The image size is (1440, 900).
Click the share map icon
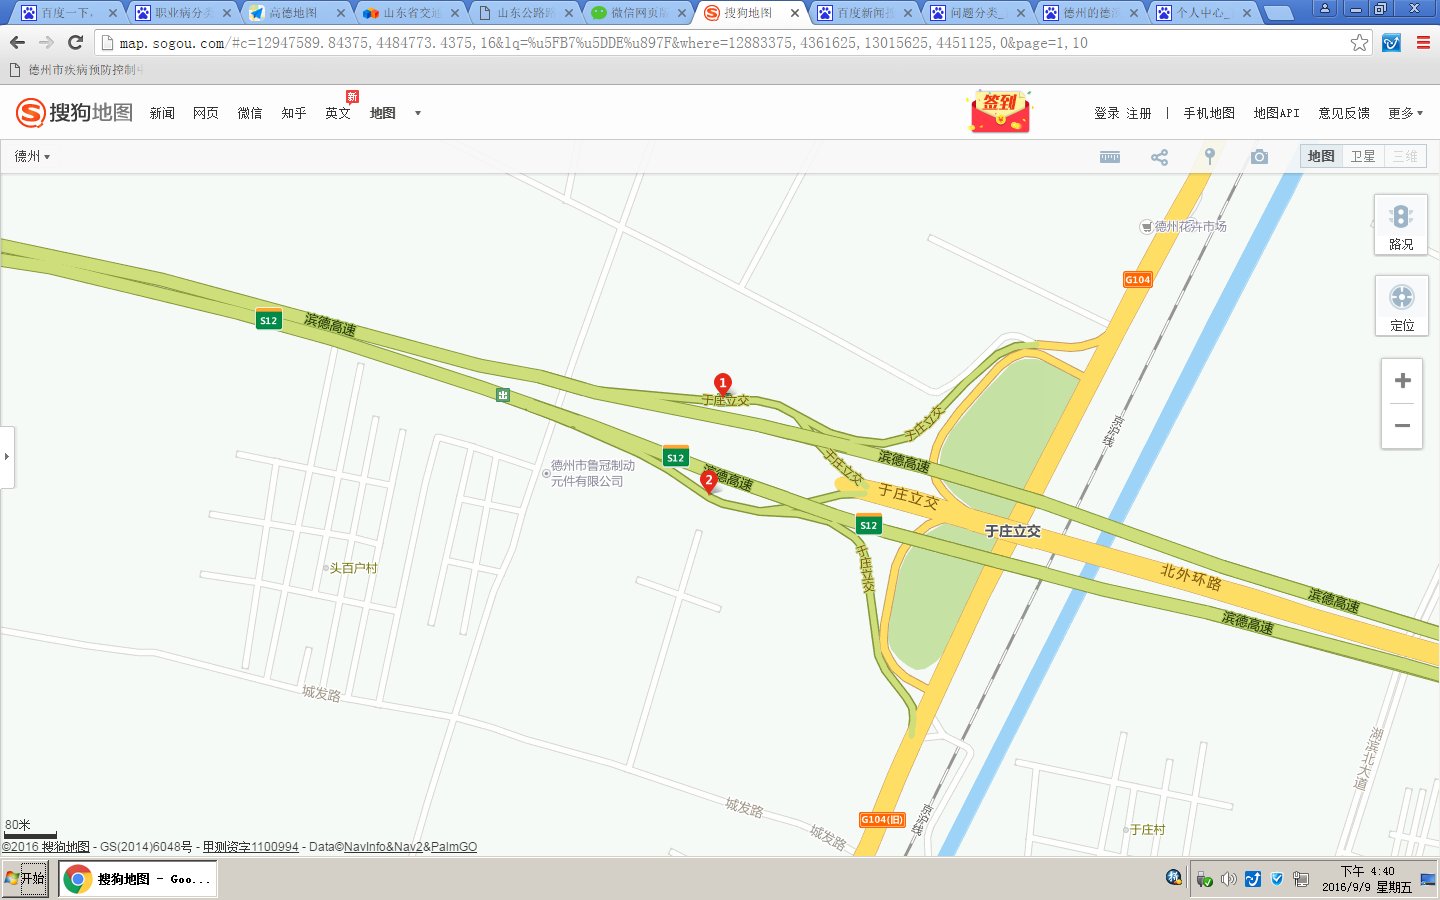click(x=1159, y=157)
